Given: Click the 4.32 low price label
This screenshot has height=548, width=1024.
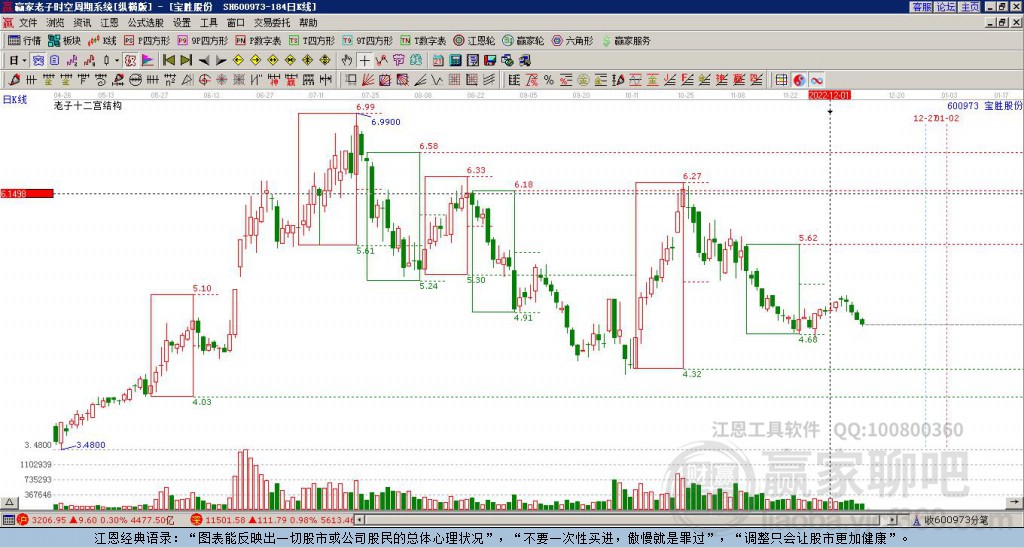Looking at the screenshot, I should point(692,374).
